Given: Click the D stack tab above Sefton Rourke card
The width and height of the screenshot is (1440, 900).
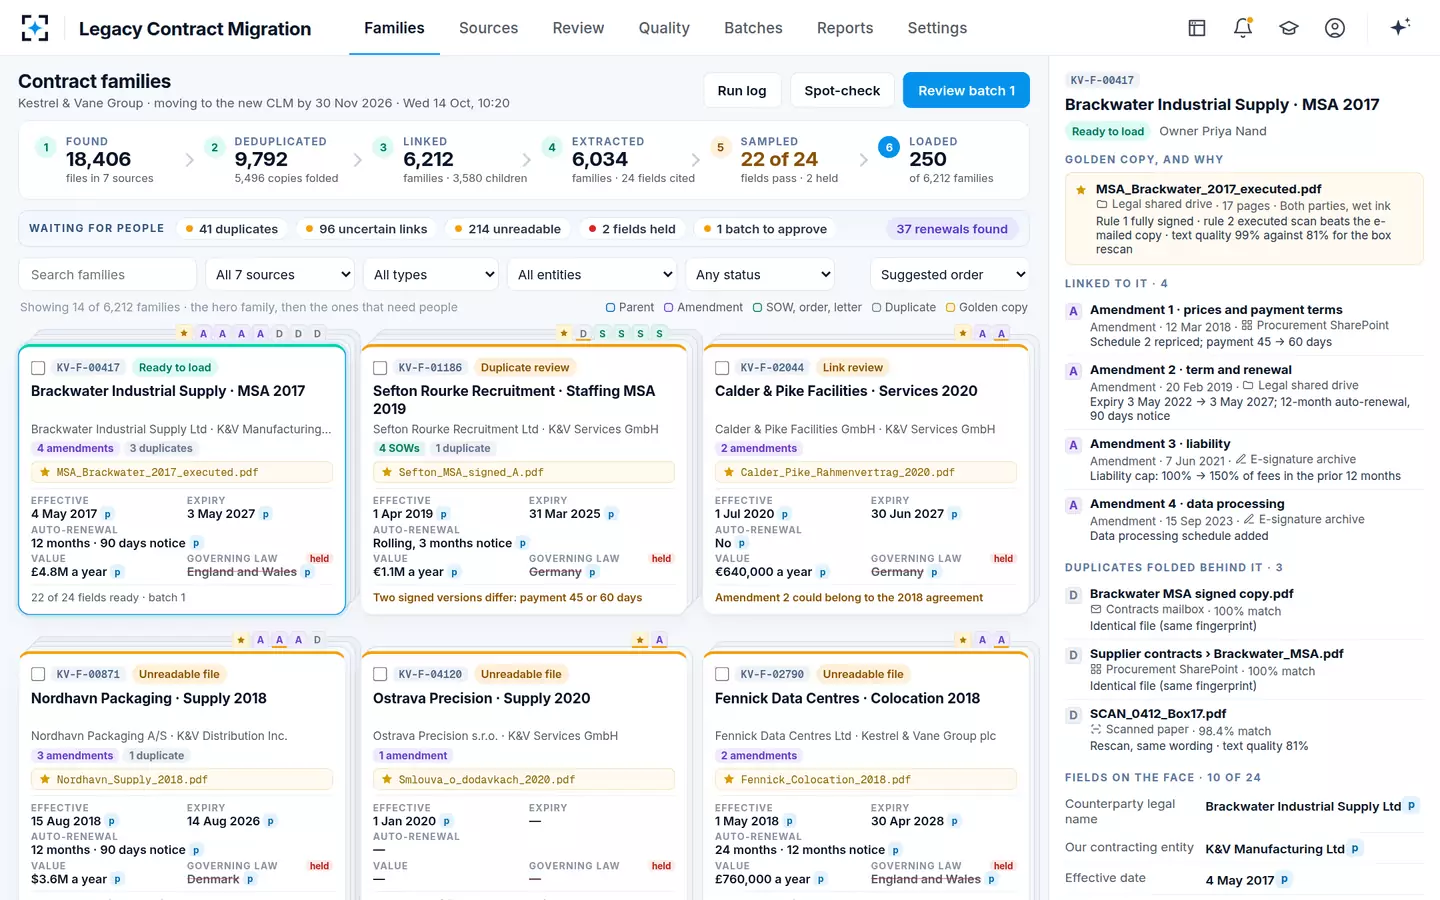Looking at the screenshot, I should (x=583, y=334).
